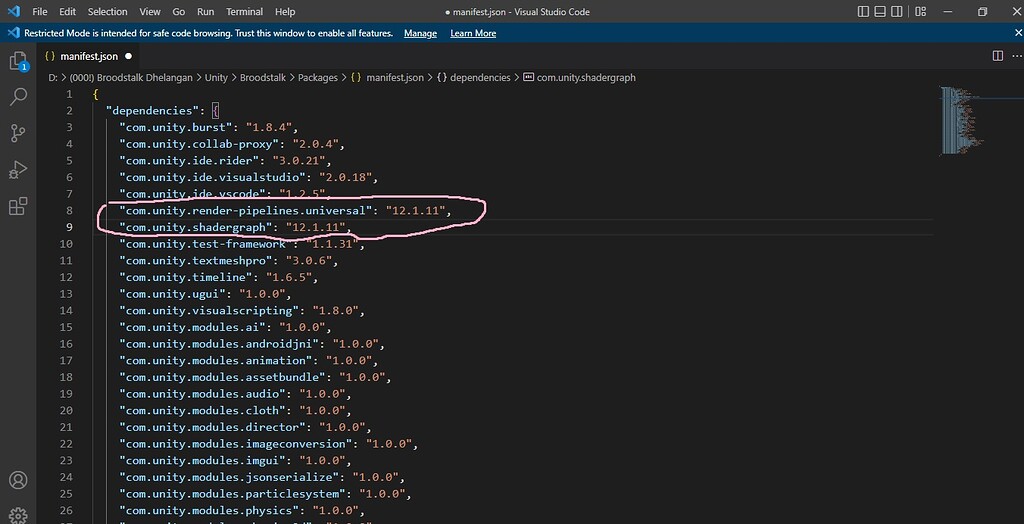Click the Learn More link
The width and height of the screenshot is (1024, 524).
coord(473,33)
